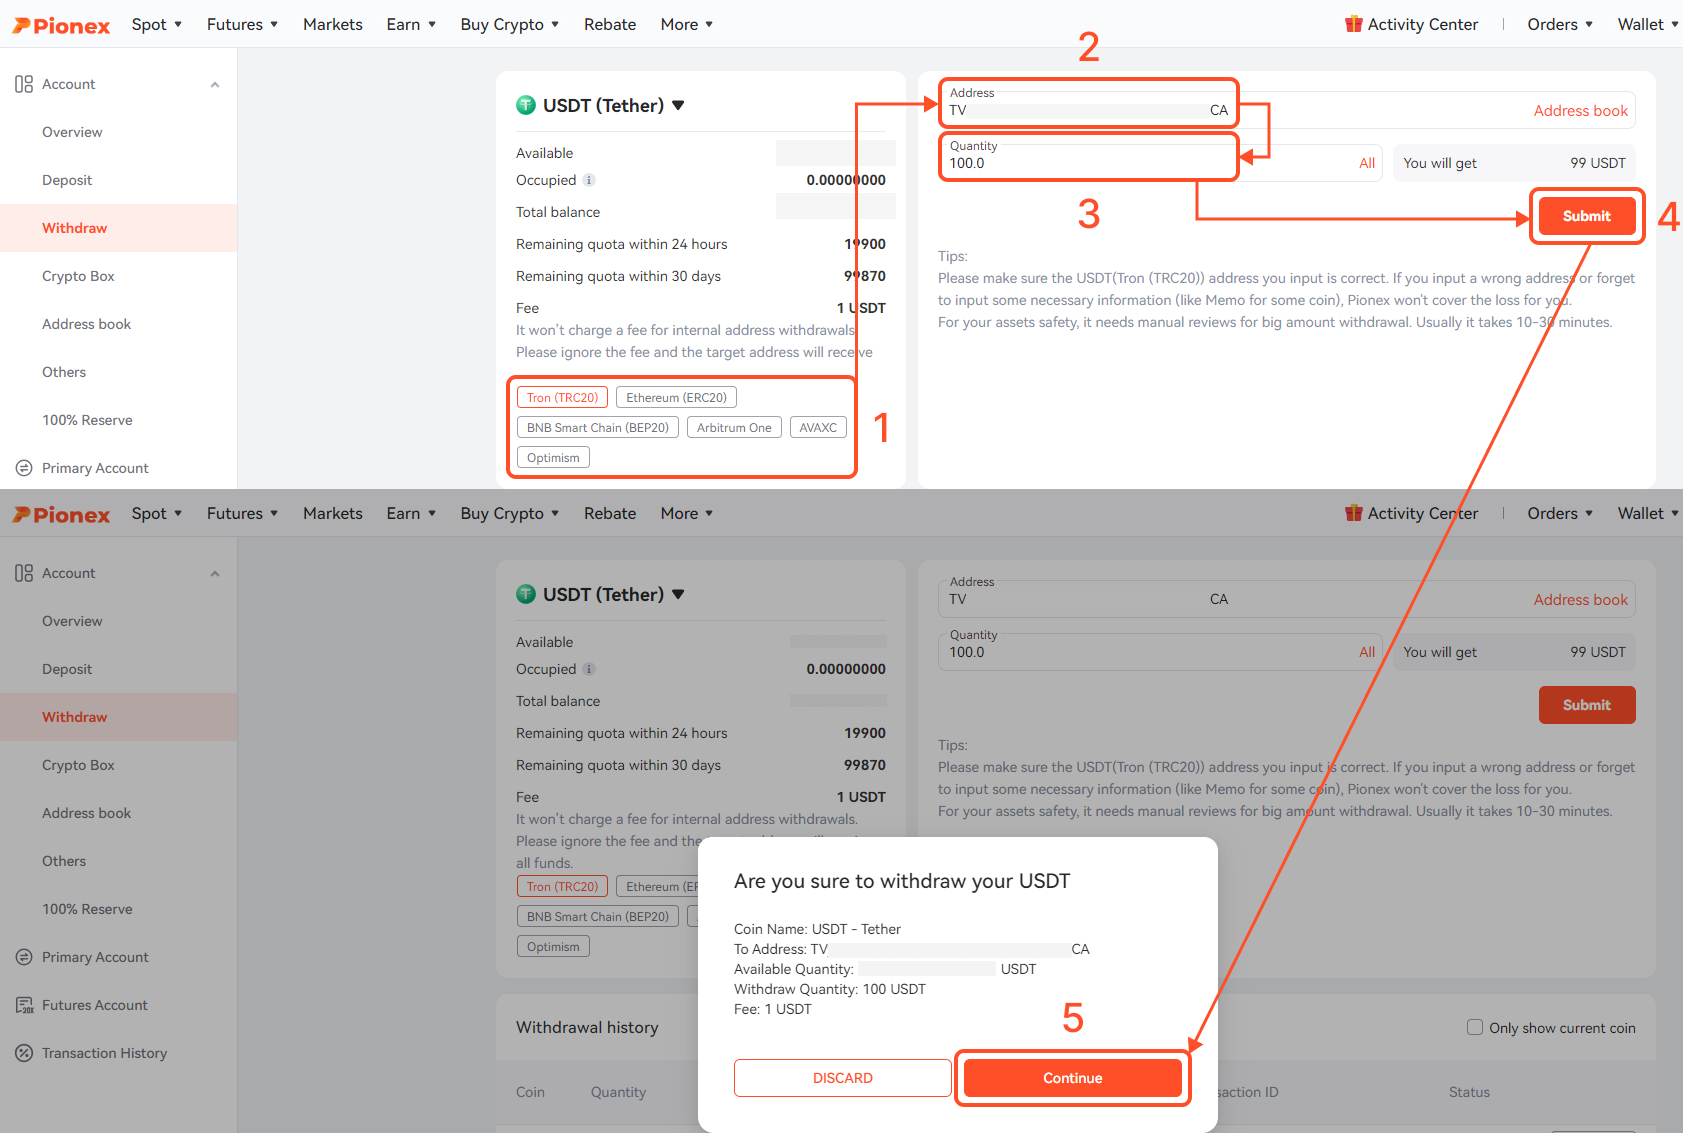Screen dimensions: 1683x1133
Task: Open the USDT (Tether) coin selector in the top panel
Action: 613,105
